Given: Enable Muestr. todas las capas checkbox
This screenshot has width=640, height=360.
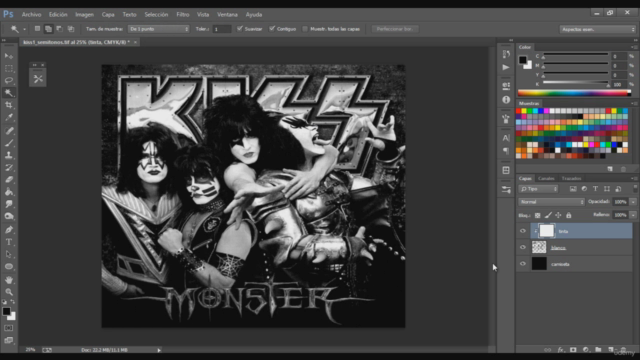Looking at the screenshot, I should point(305,29).
